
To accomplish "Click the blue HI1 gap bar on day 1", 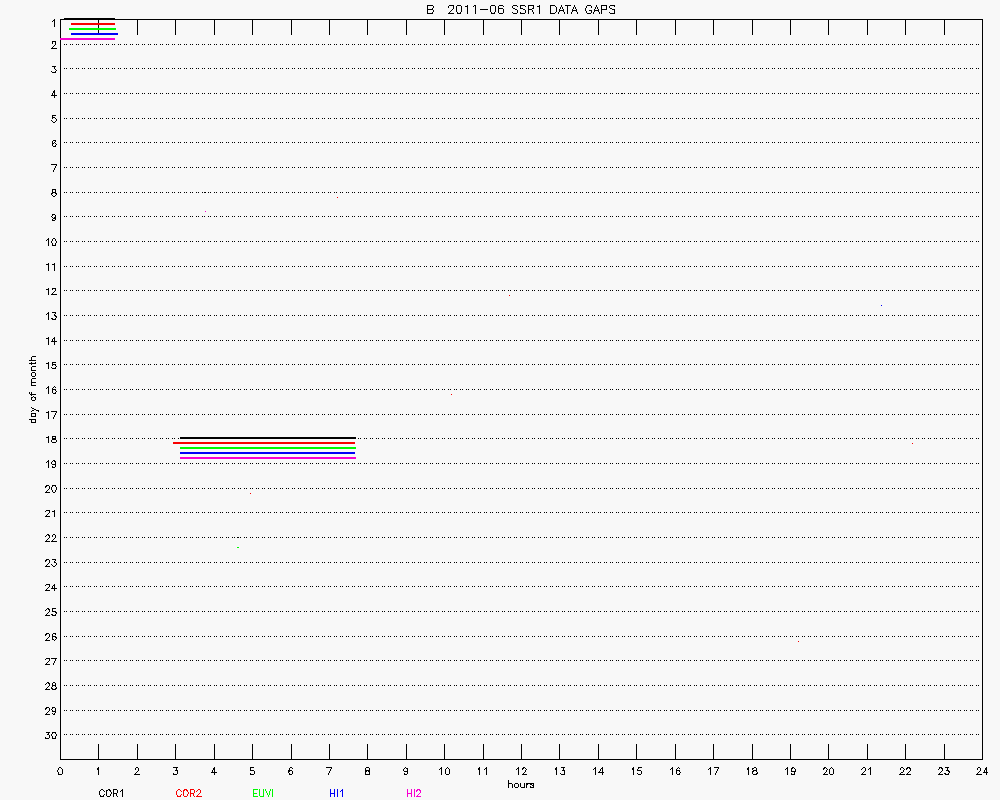I will click(x=94, y=34).
